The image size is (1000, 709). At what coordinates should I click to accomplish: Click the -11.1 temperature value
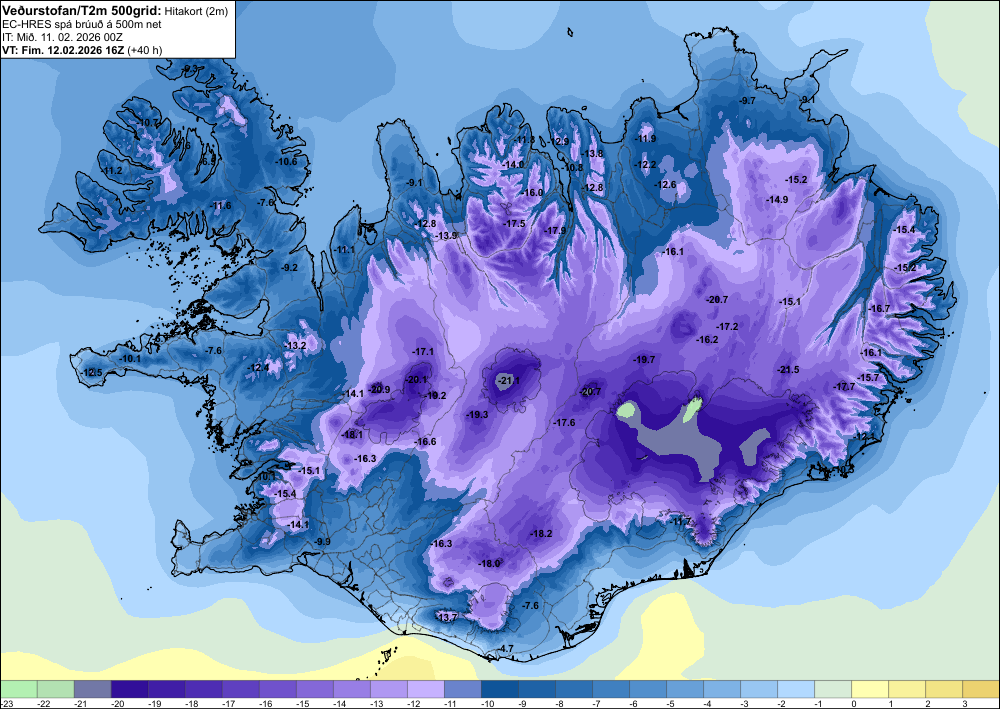coord(344,250)
